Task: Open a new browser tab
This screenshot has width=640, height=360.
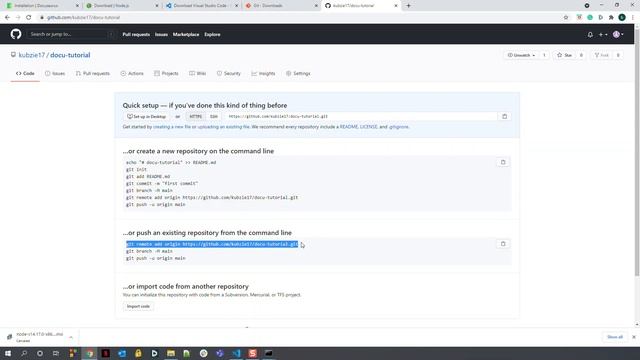Action: (x=408, y=6)
